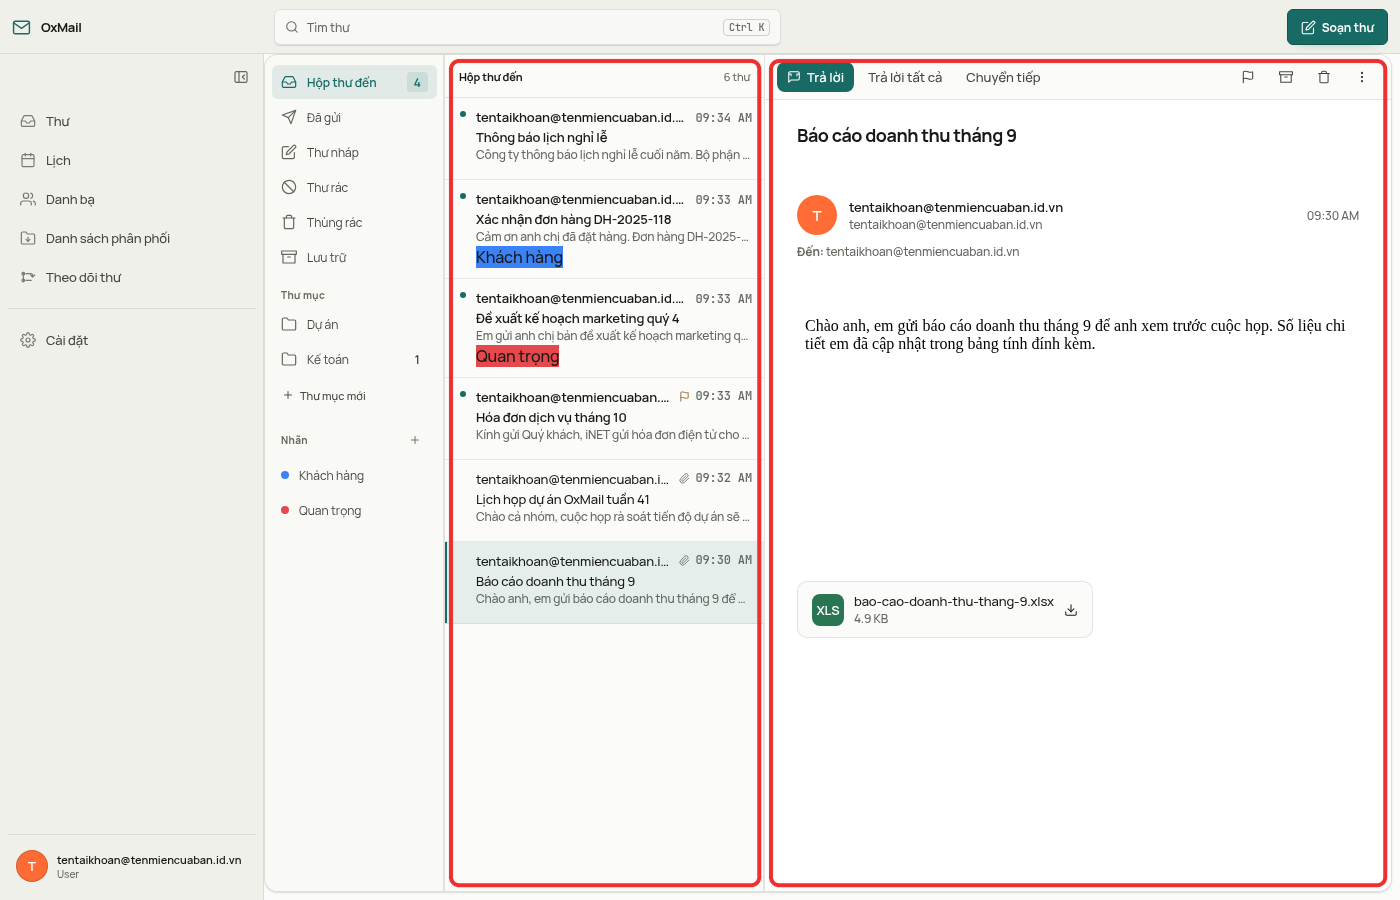Go to Danh sách phân phối
The image size is (1400, 900).
[x=132, y=238]
